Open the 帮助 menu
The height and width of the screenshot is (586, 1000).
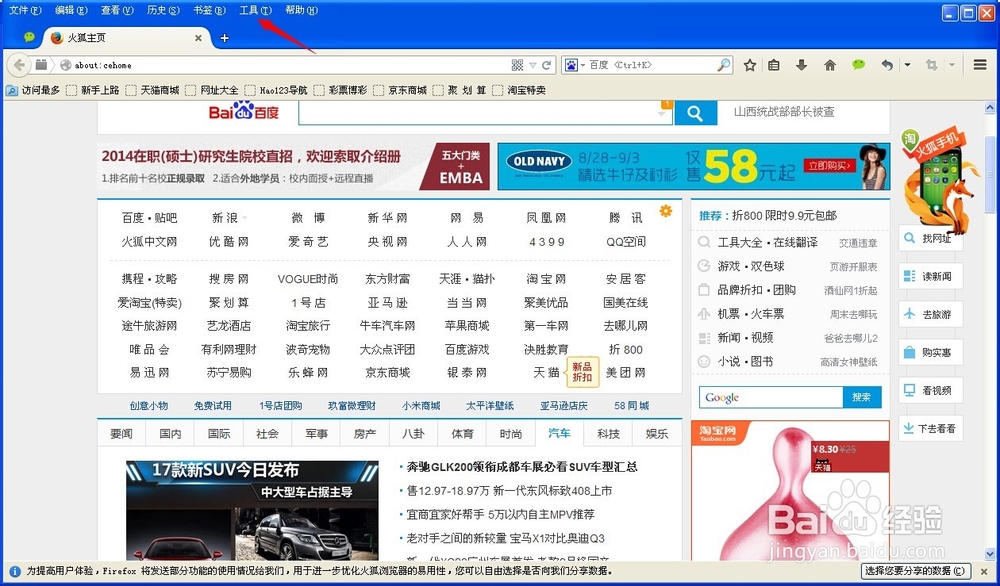click(301, 10)
